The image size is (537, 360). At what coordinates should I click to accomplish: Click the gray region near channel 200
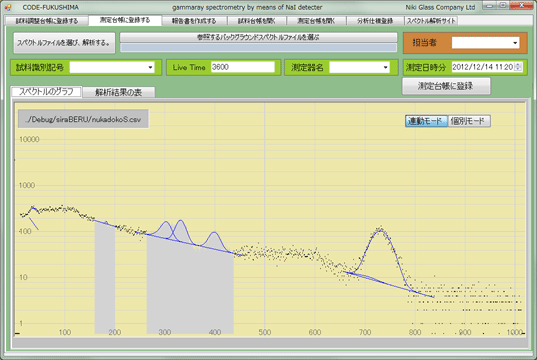[105, 277]
